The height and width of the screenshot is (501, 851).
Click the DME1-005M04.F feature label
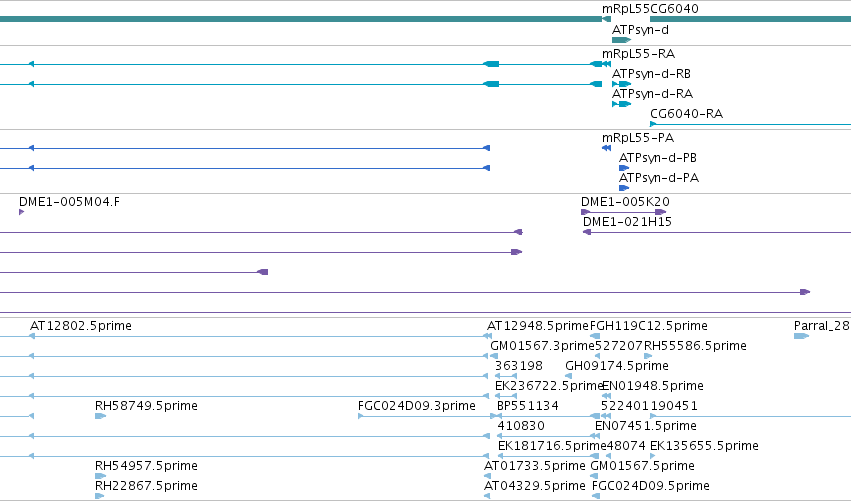69,202
